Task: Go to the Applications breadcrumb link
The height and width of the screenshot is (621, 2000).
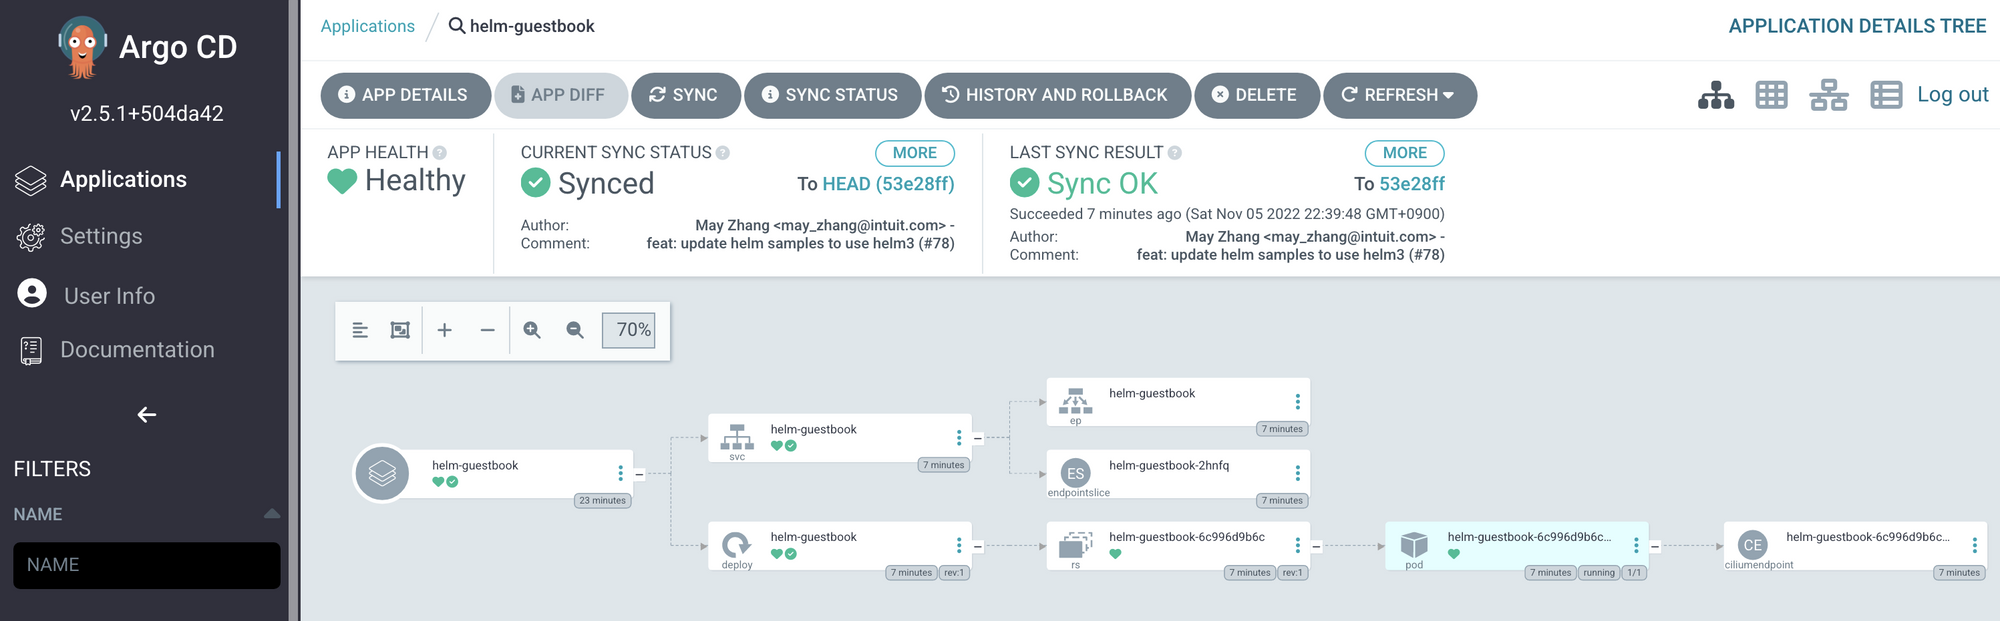Action: coord(367,26)
